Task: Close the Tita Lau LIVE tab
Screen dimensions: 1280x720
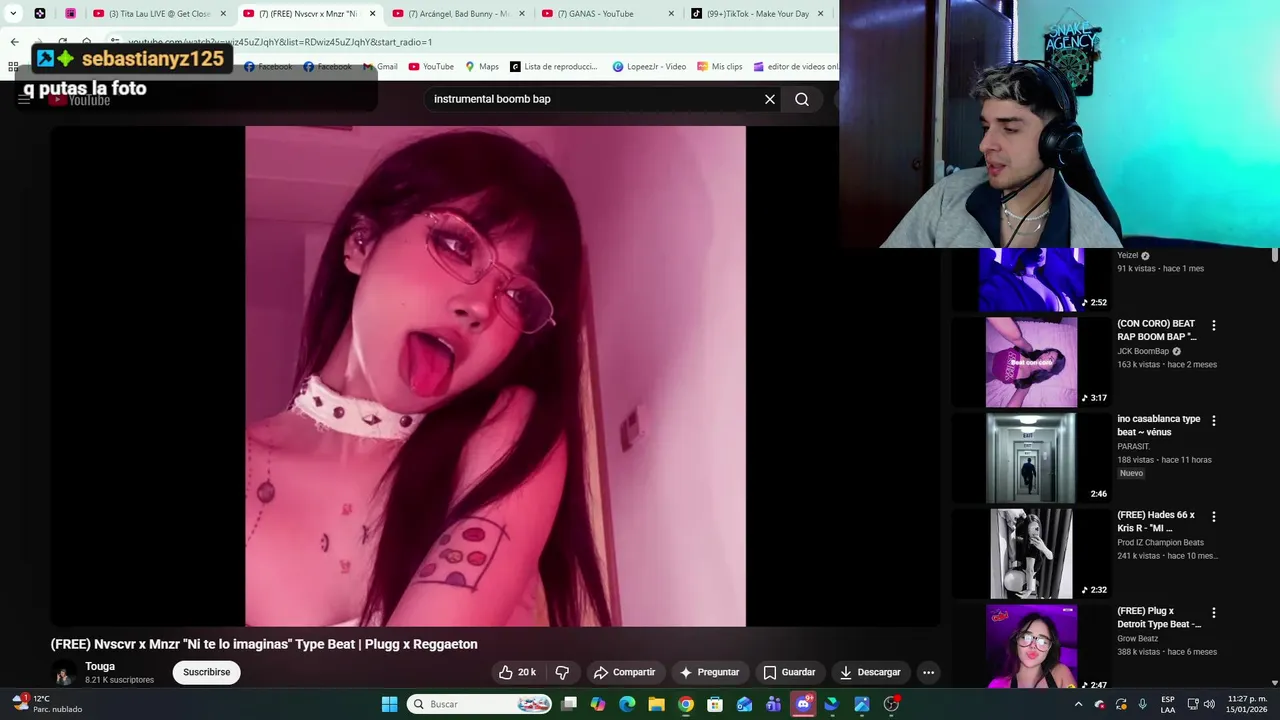Action: point(222,14)
